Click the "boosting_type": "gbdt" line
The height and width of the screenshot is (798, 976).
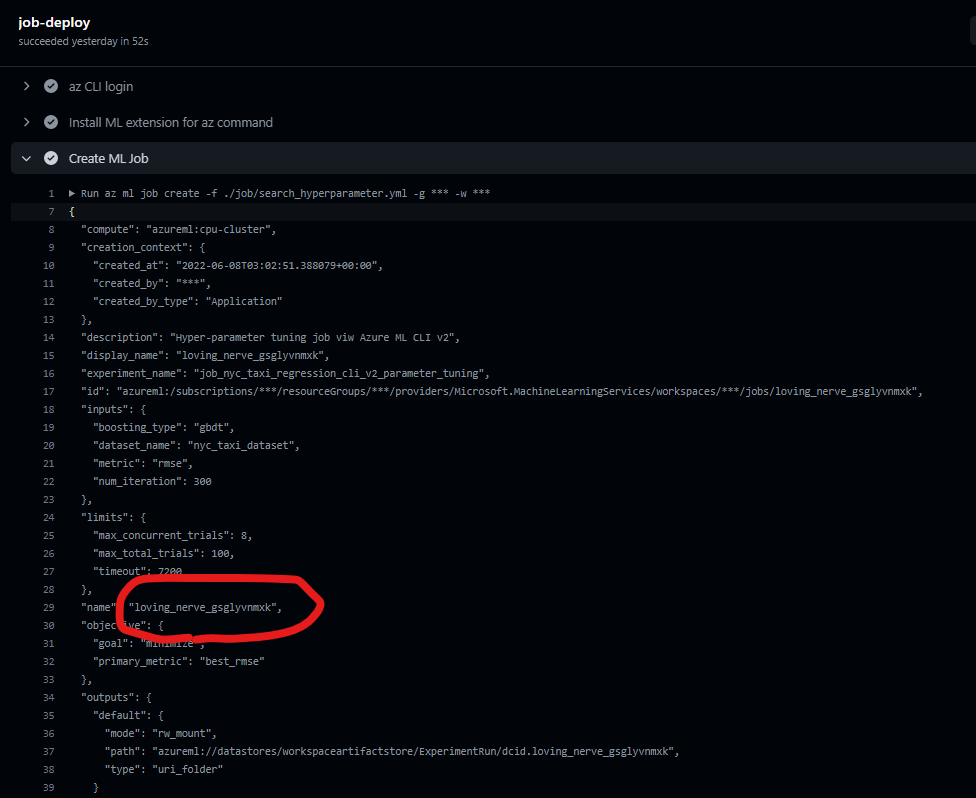164,428
